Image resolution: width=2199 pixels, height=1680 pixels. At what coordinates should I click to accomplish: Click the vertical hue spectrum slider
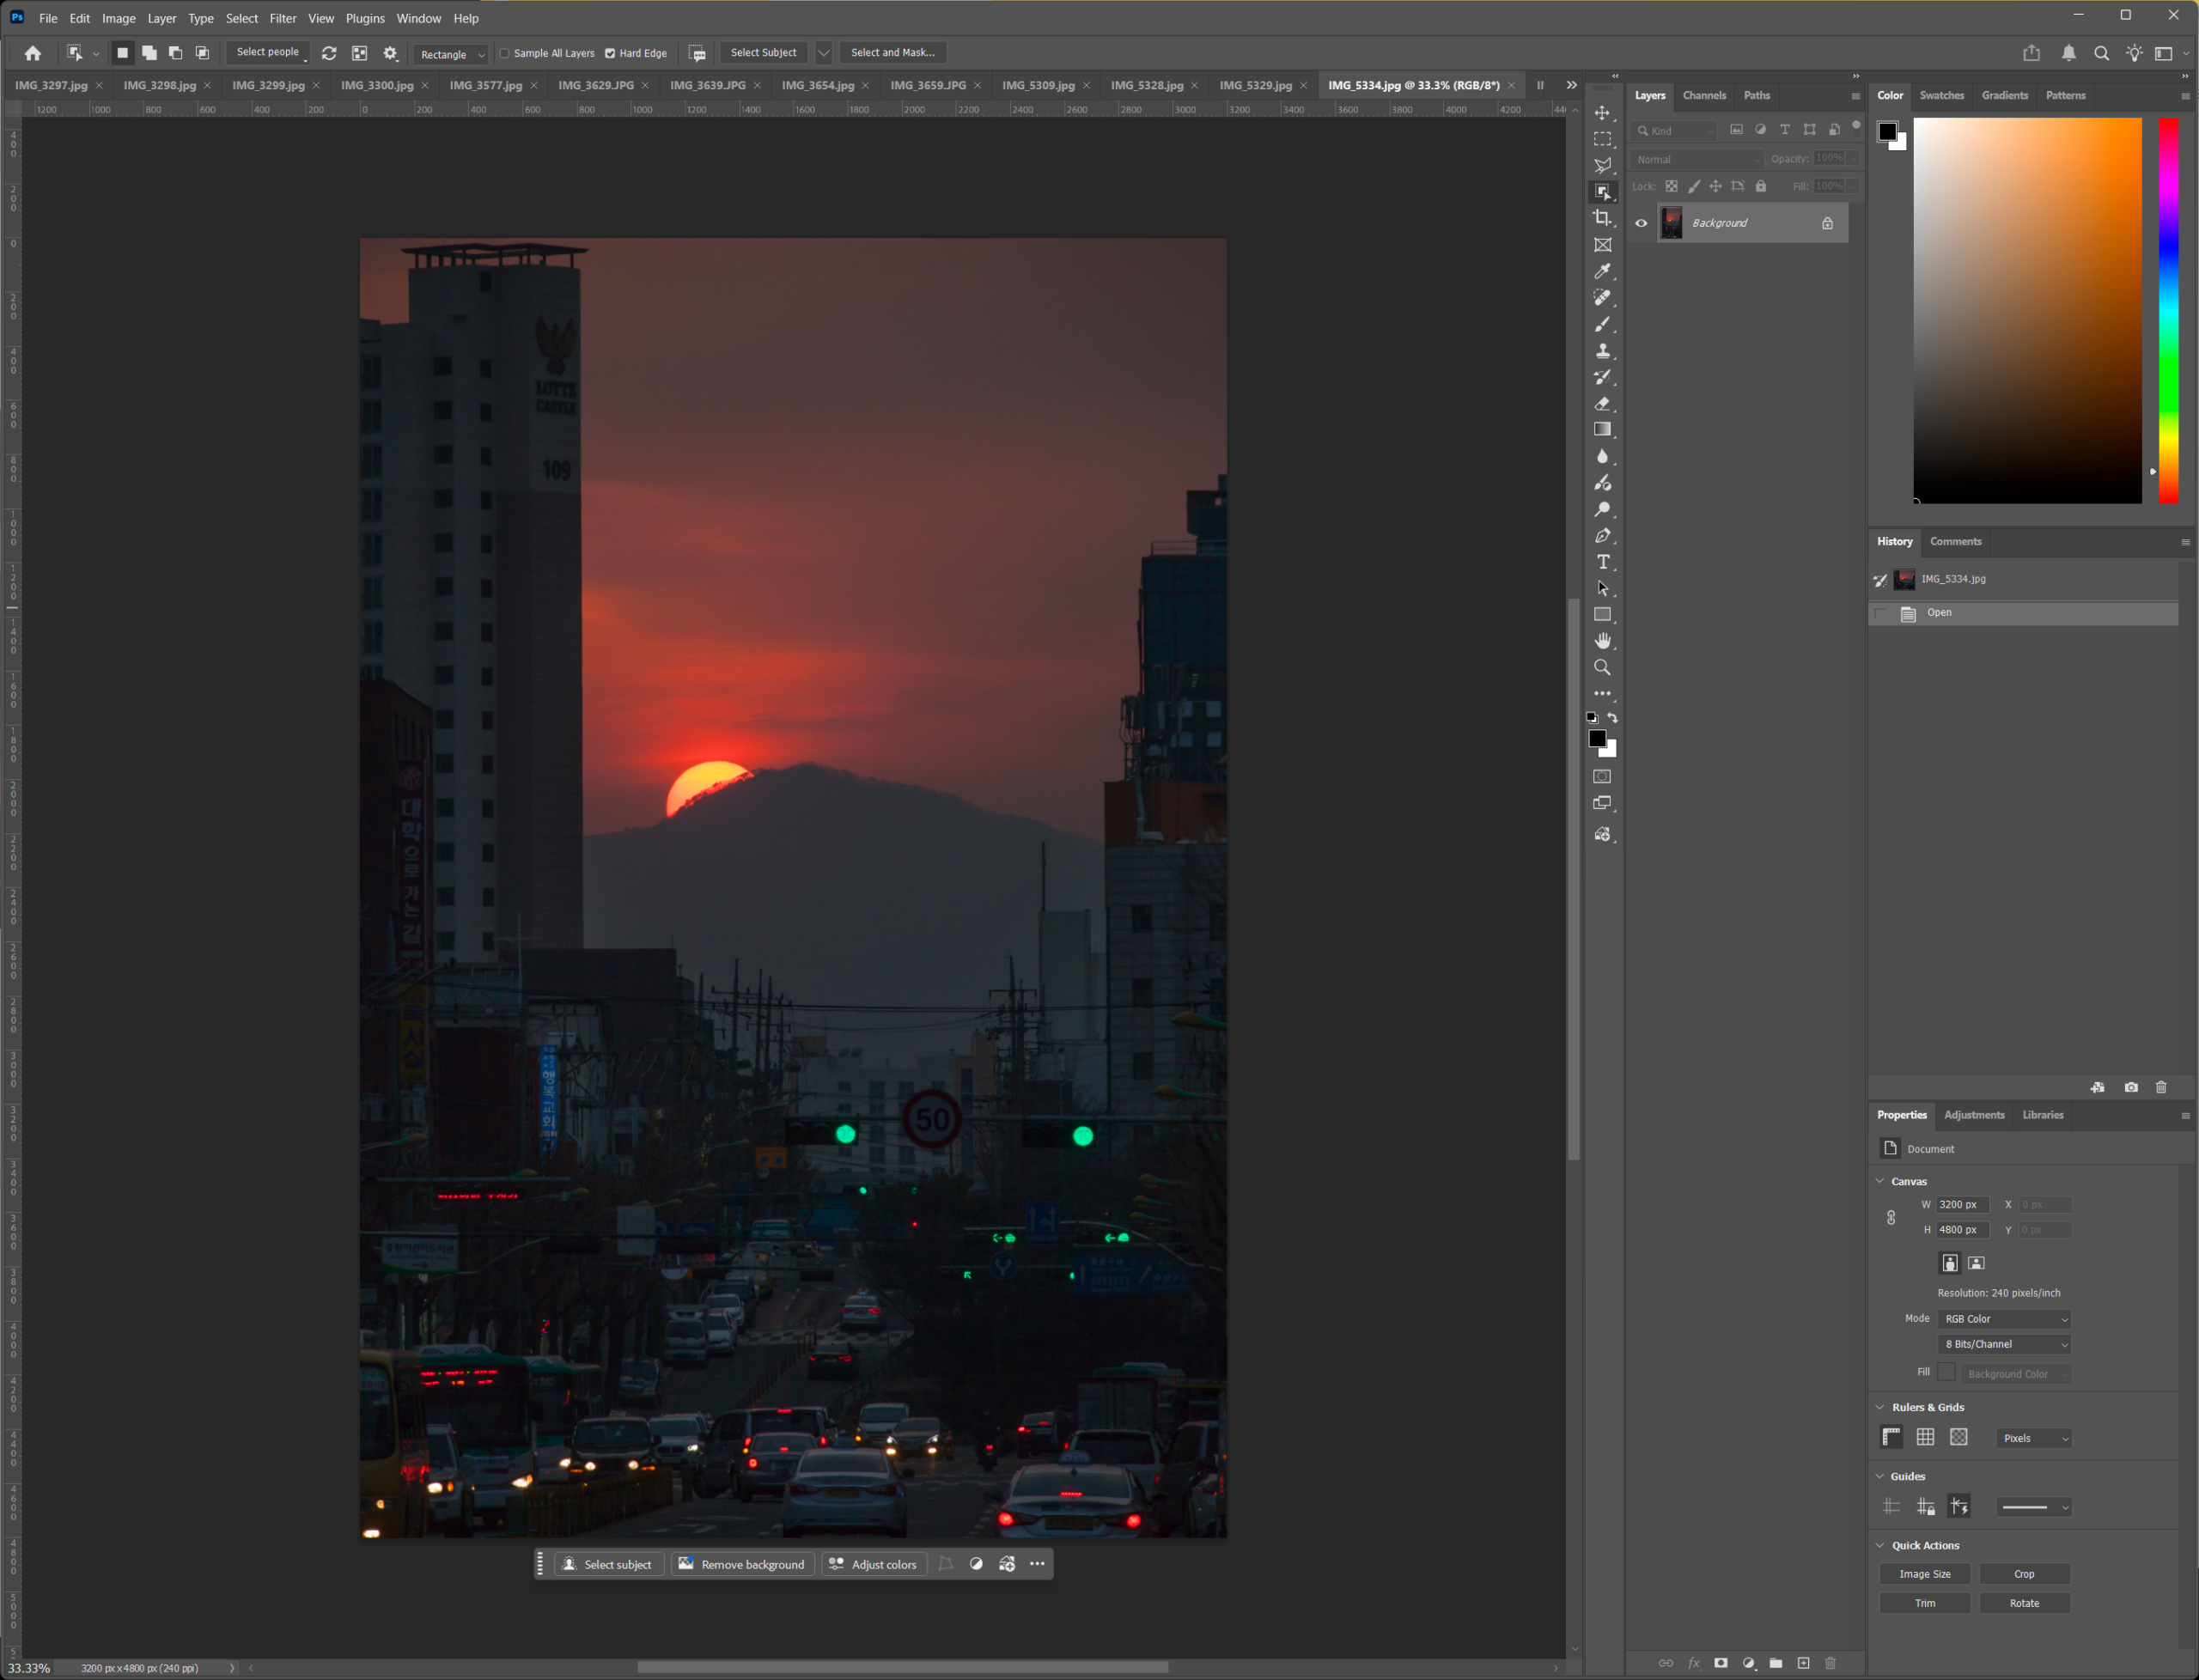click(x=2168, y=310)
